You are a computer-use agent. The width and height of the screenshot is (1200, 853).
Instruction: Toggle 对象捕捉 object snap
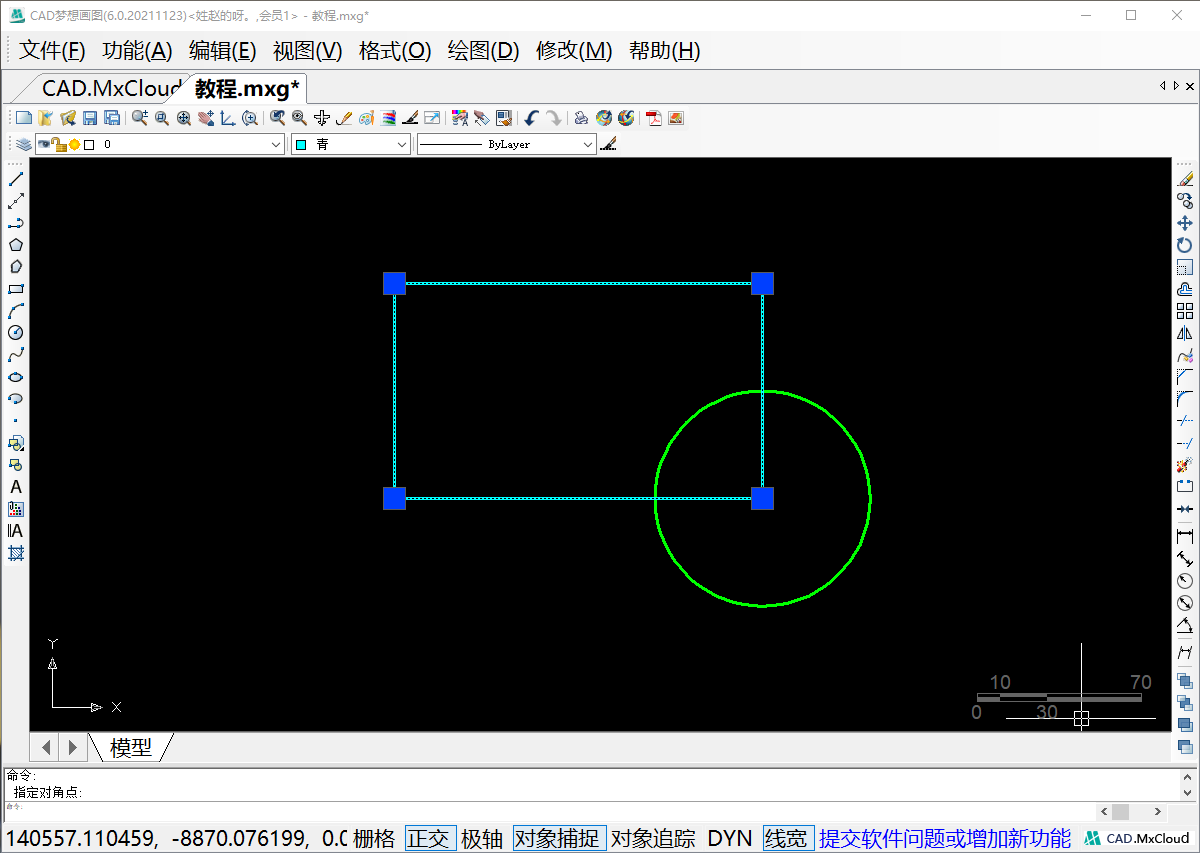click(559, 838)
